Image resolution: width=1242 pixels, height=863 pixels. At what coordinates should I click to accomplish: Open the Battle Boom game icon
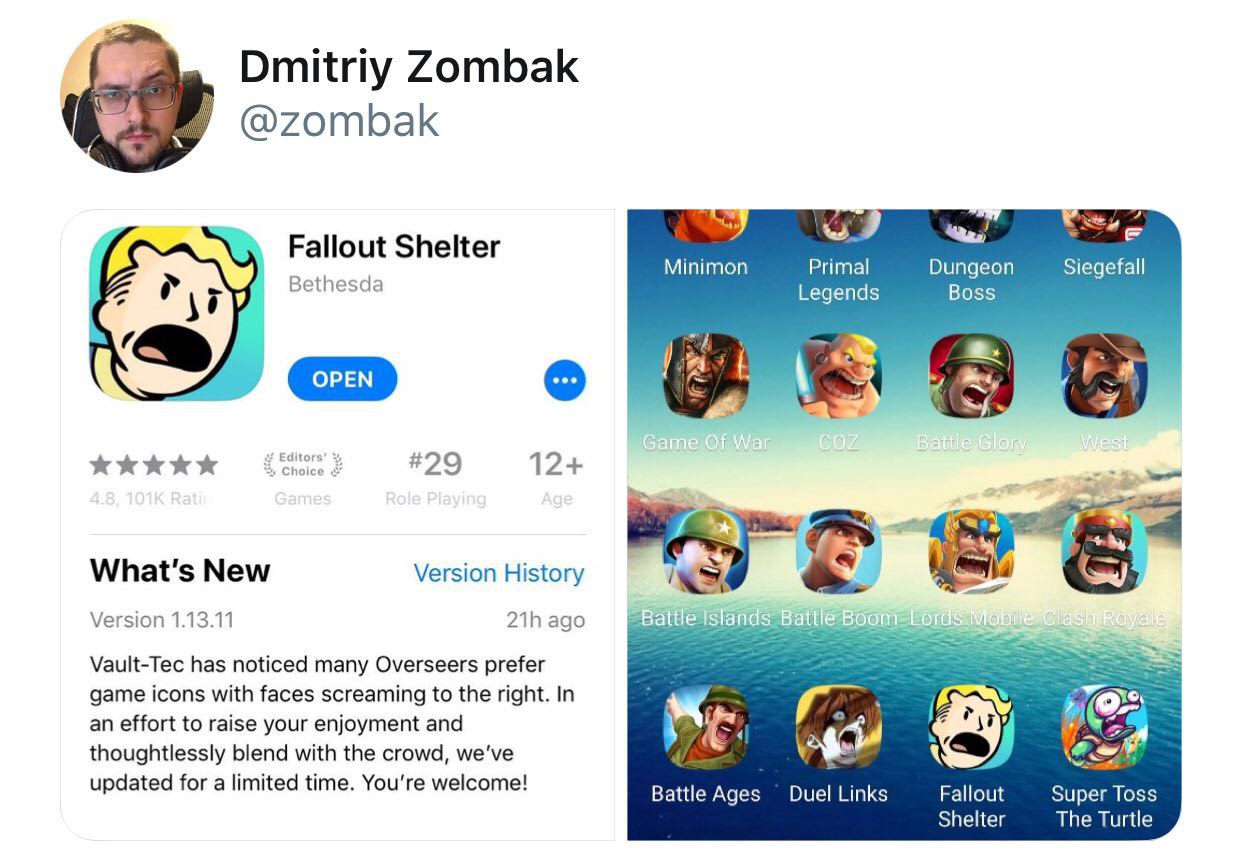[838, 551]
